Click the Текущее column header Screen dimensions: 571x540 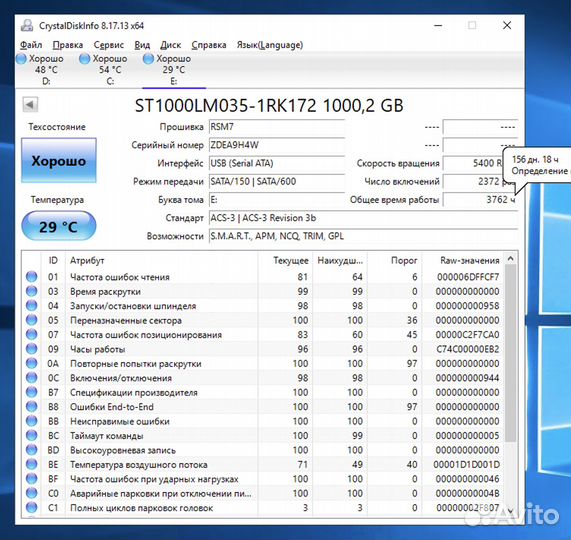tap(285, 260)
